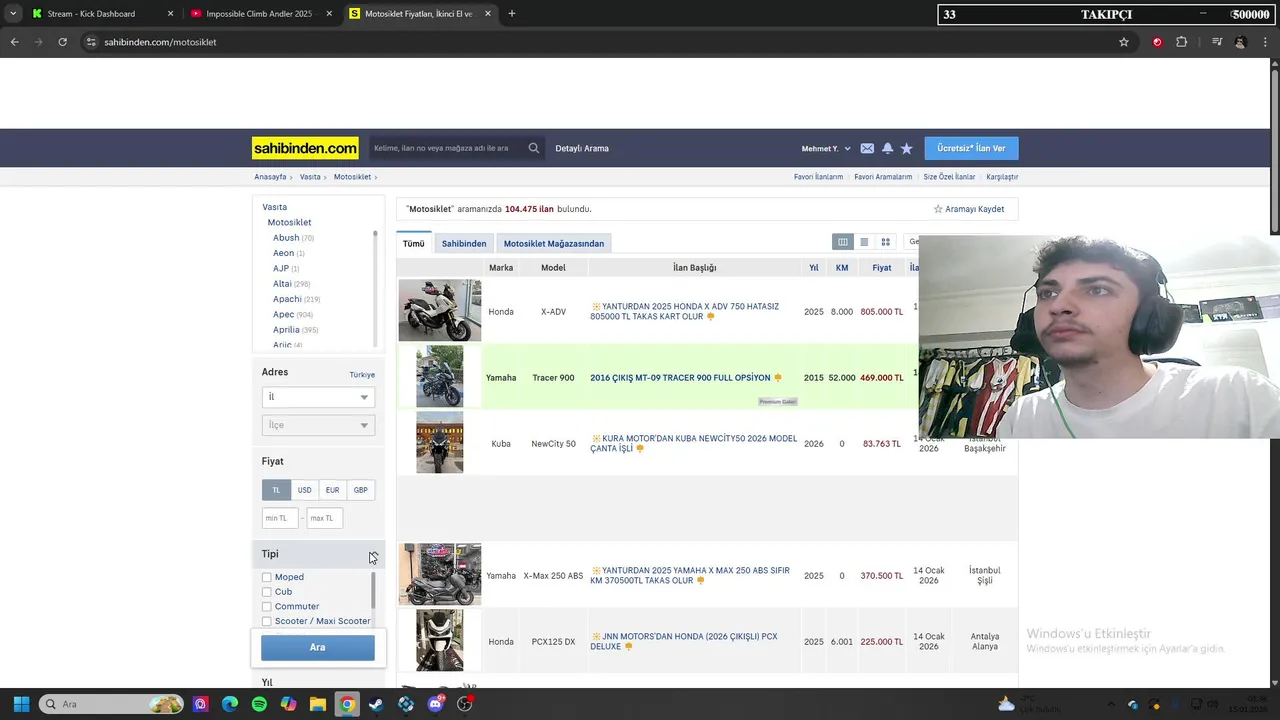Open Detaylı Arama link
Screen dimensions: 1280x720
pyautogui.click(x=582, y=148)
